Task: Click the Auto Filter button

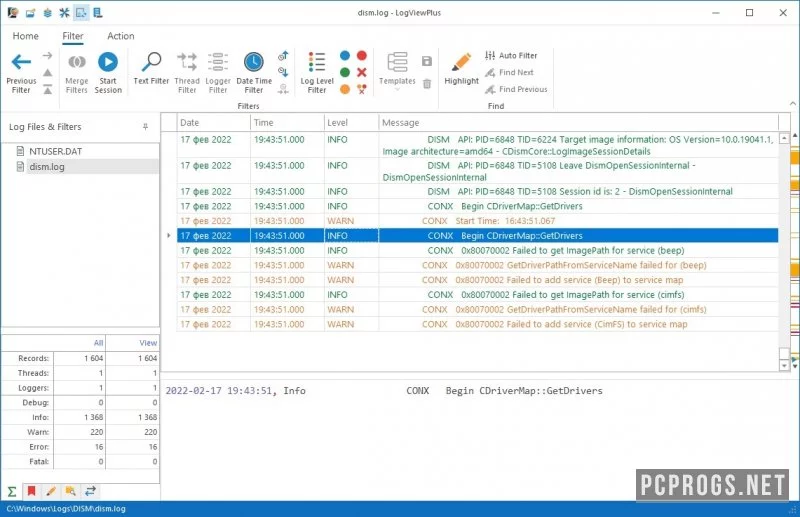Action: [x=511, y=56]
